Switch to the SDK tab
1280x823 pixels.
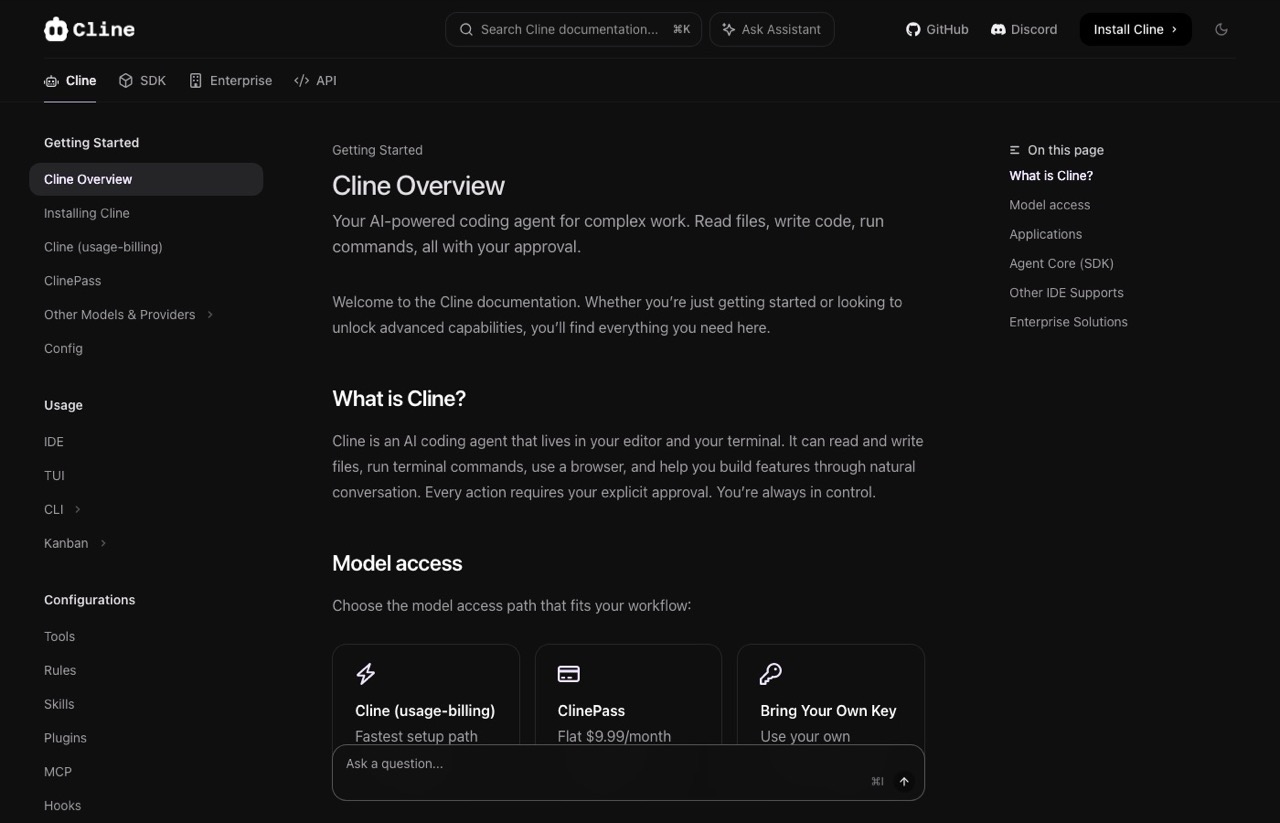[142, 81]
